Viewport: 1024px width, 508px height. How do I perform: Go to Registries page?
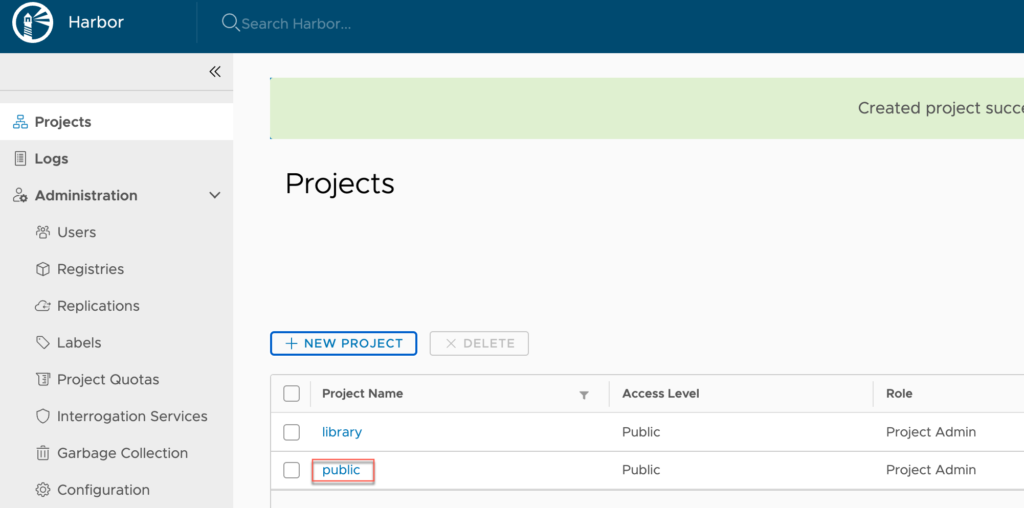pos(90,269)
